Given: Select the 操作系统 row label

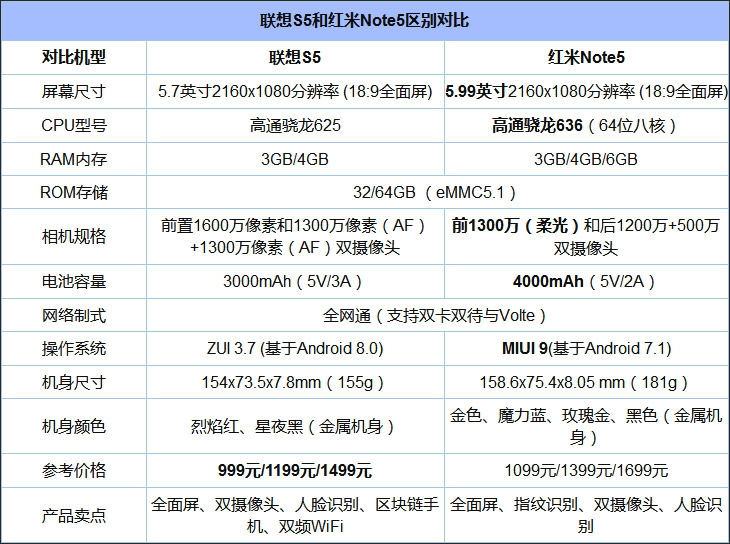Looking at the screenshot, I should click(x=74, y=348).
